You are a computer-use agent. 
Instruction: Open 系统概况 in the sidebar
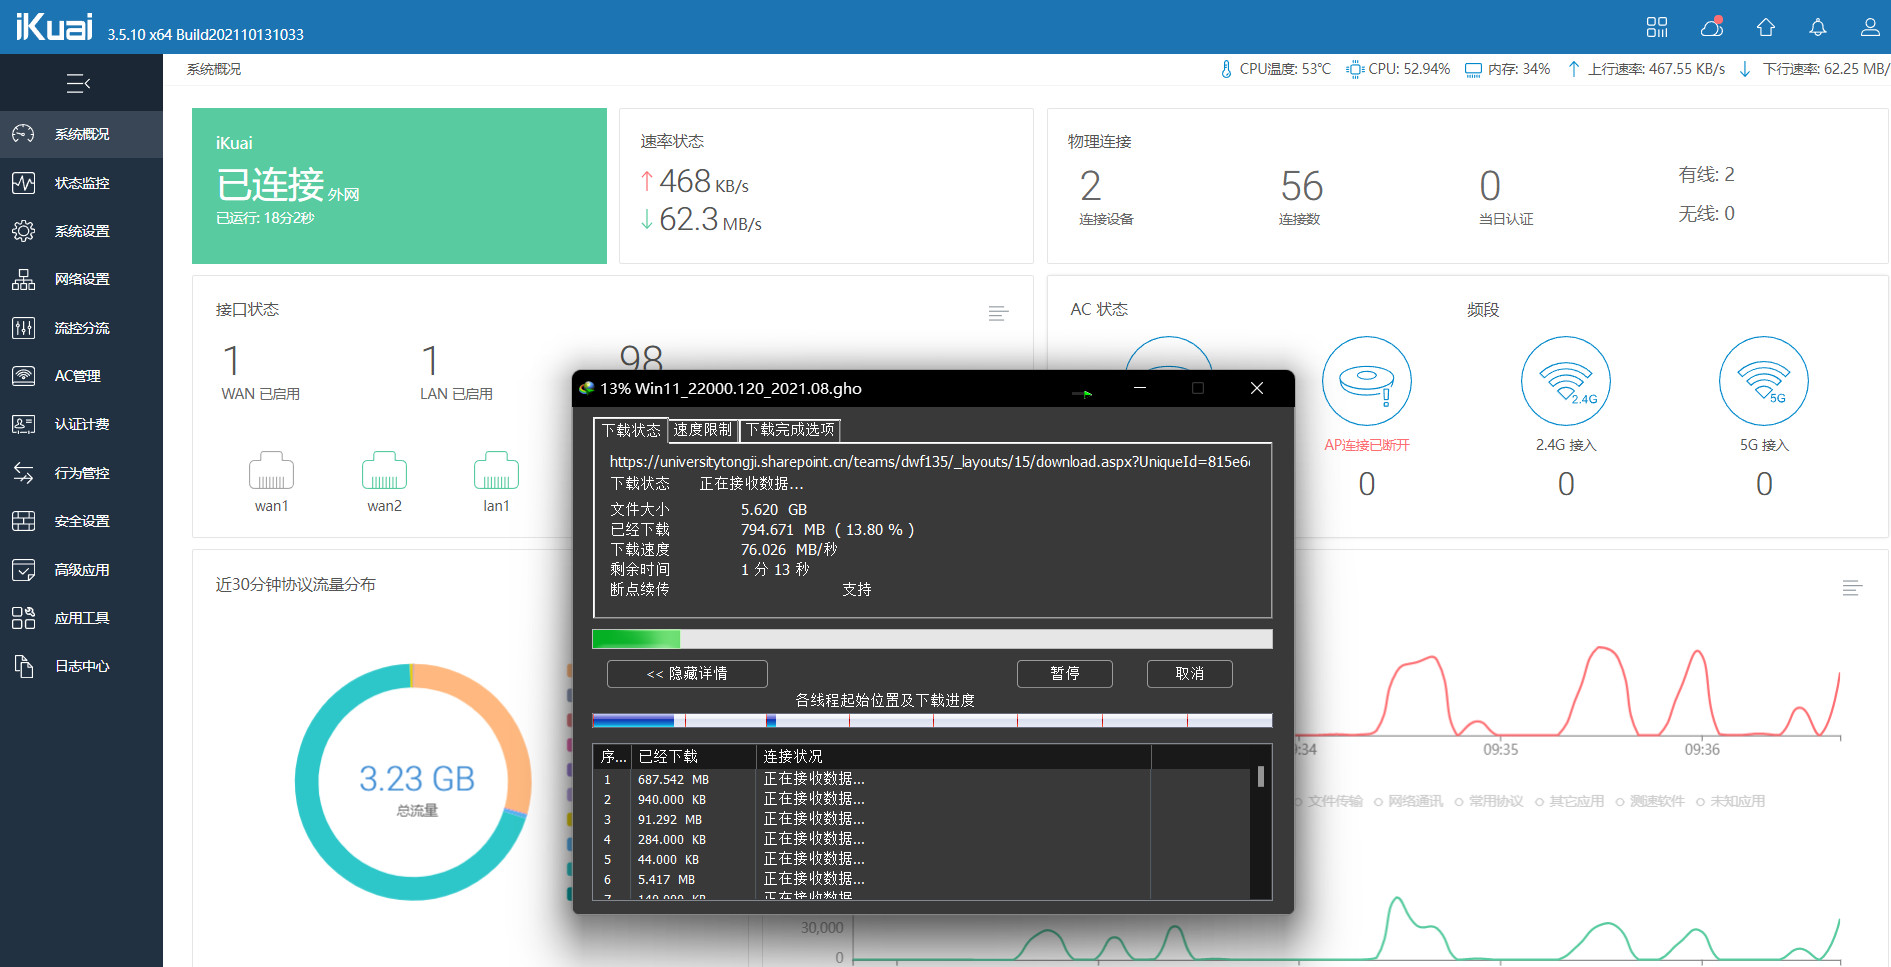point(81,134)
